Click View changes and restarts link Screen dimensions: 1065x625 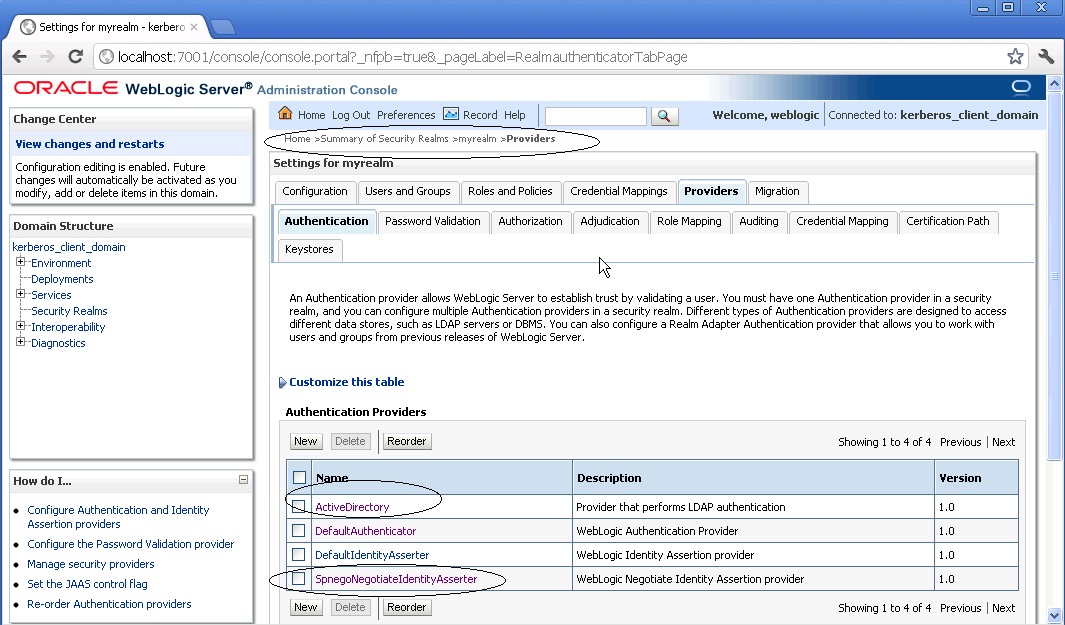(x=90, y=144)
